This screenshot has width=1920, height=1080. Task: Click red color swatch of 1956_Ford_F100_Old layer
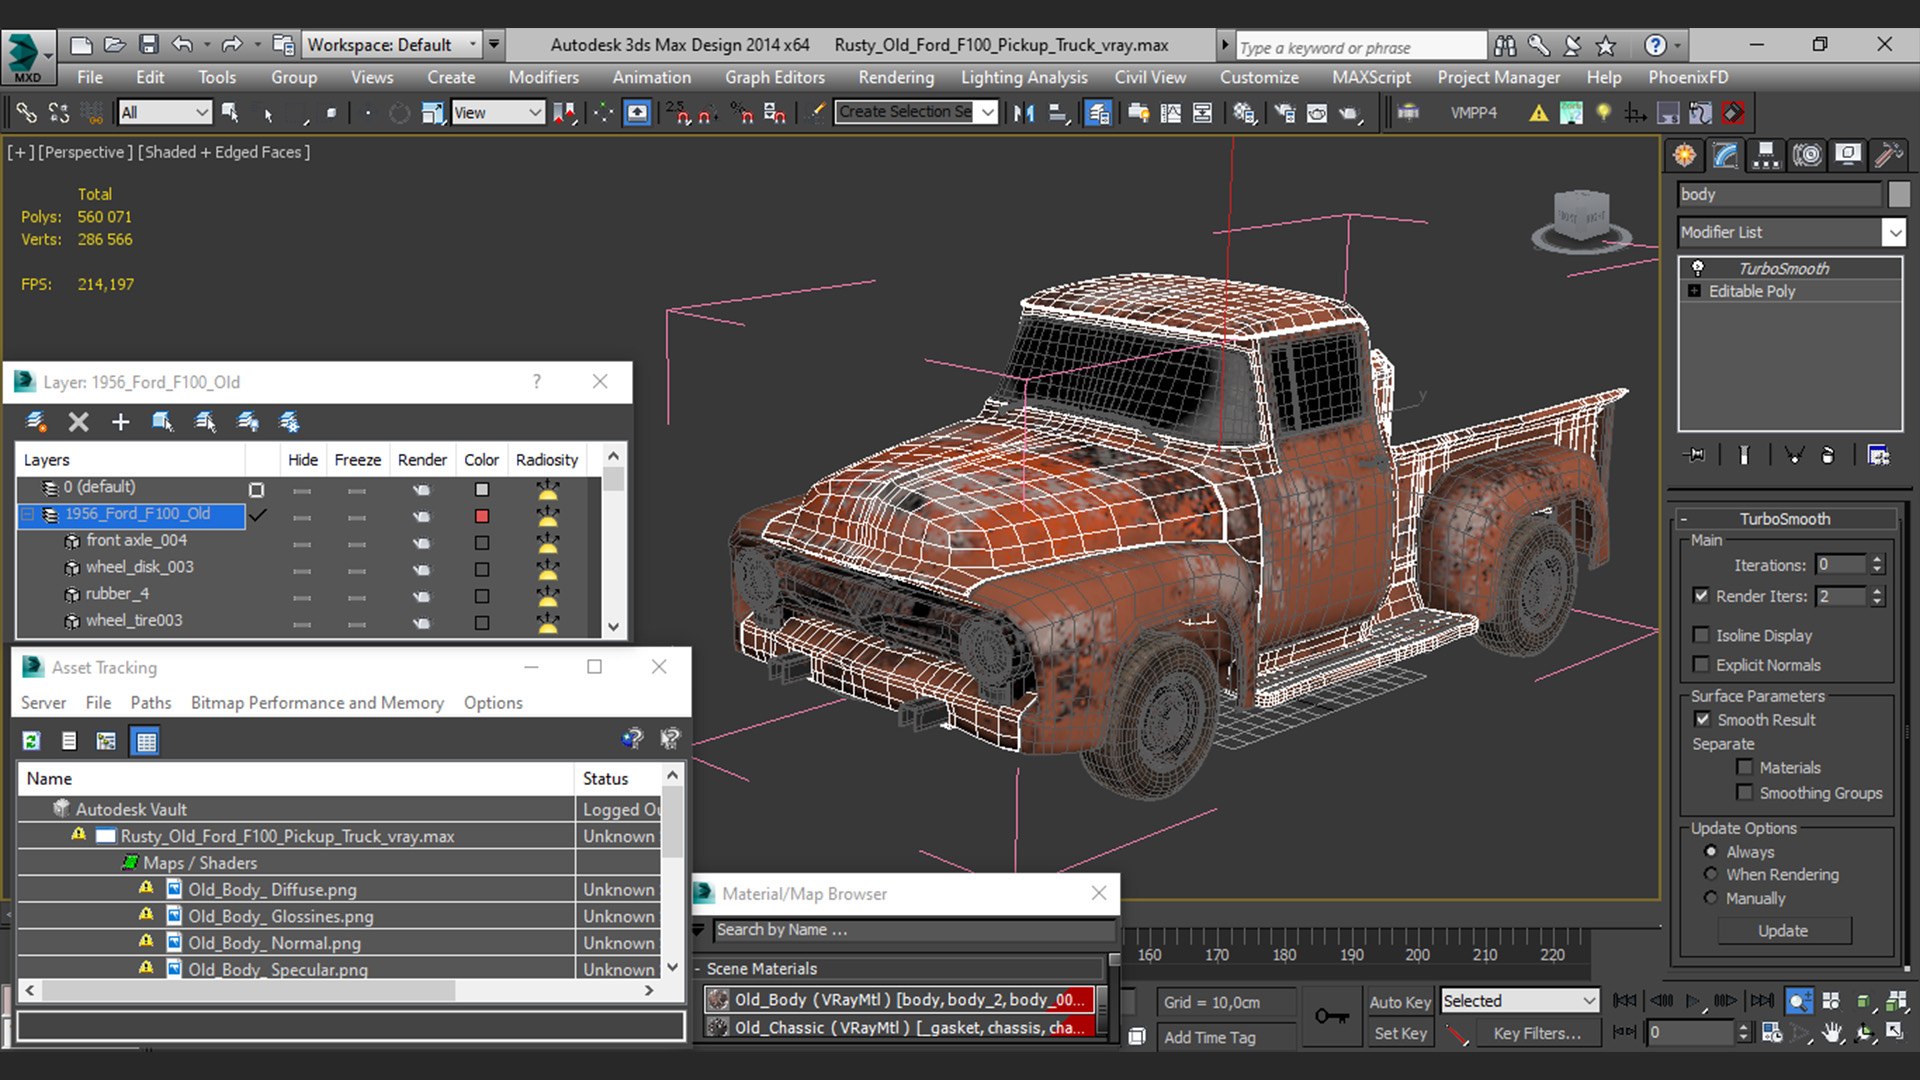click(482, 516)
